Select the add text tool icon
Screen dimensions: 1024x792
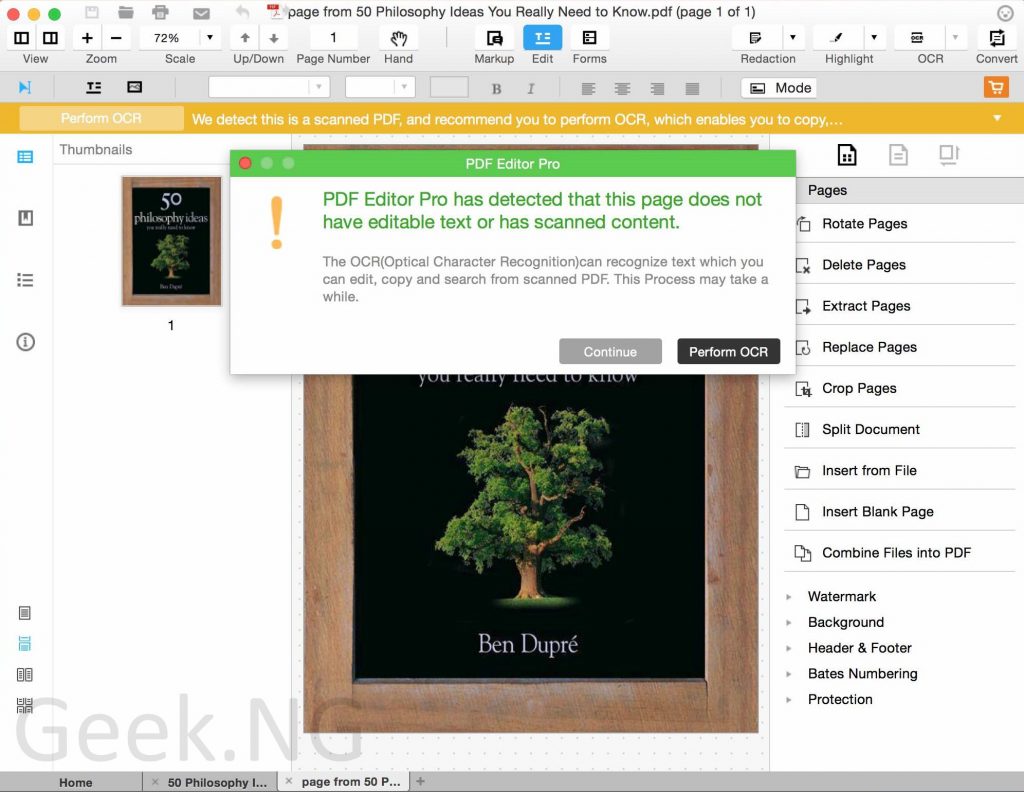click(x=94, y=87)
